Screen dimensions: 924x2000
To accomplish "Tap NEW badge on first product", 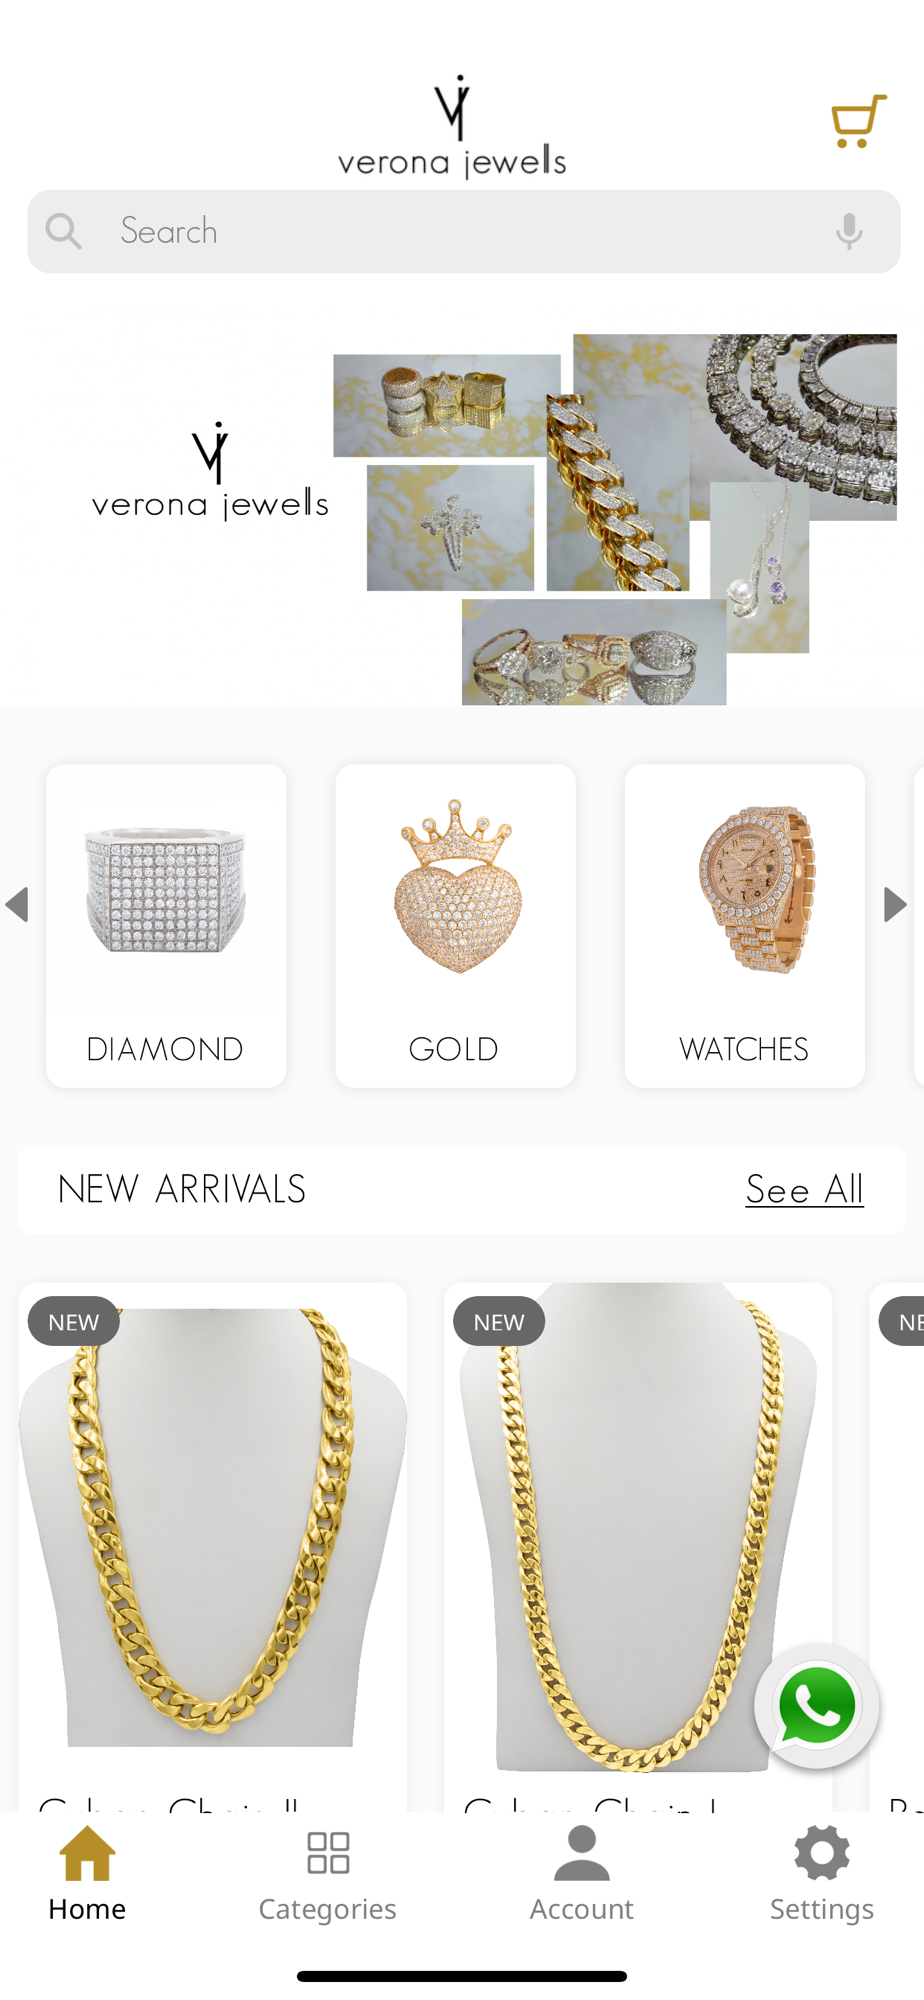I will tap(74, 1322).
